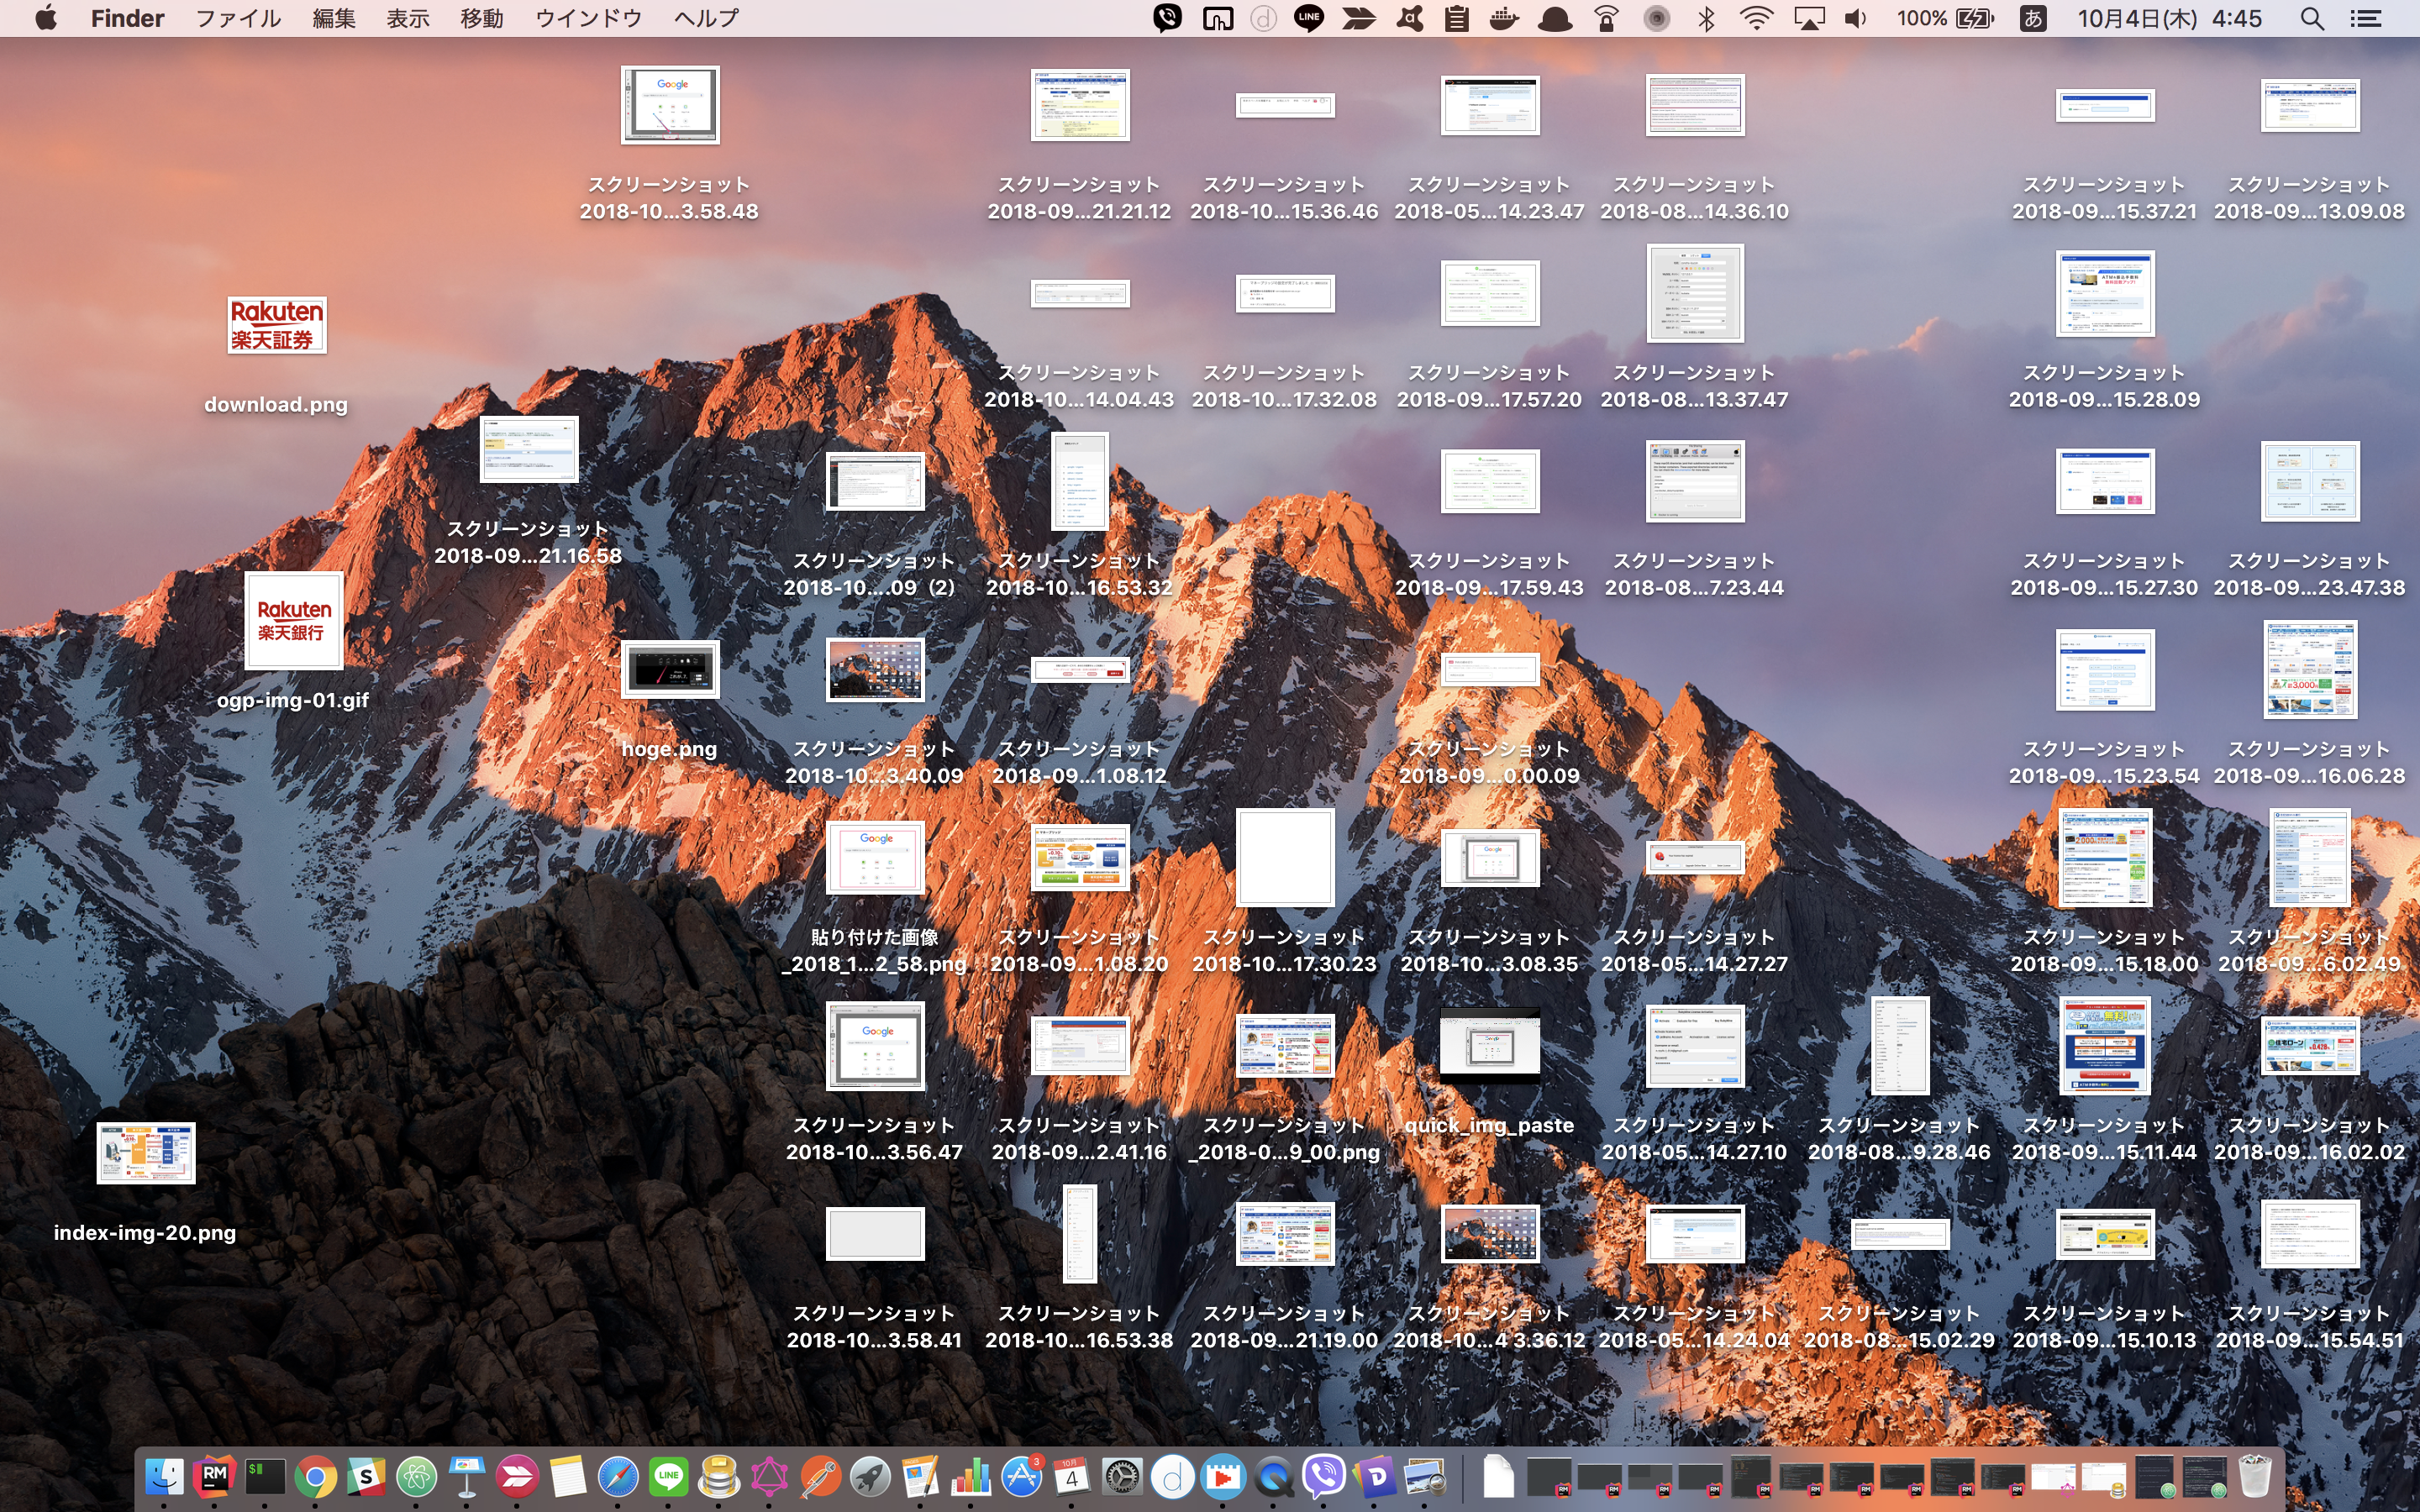This screenshot has width=2420, height=1512.
Task: Launch Safari from the Dock
Action: point(618,1477)
